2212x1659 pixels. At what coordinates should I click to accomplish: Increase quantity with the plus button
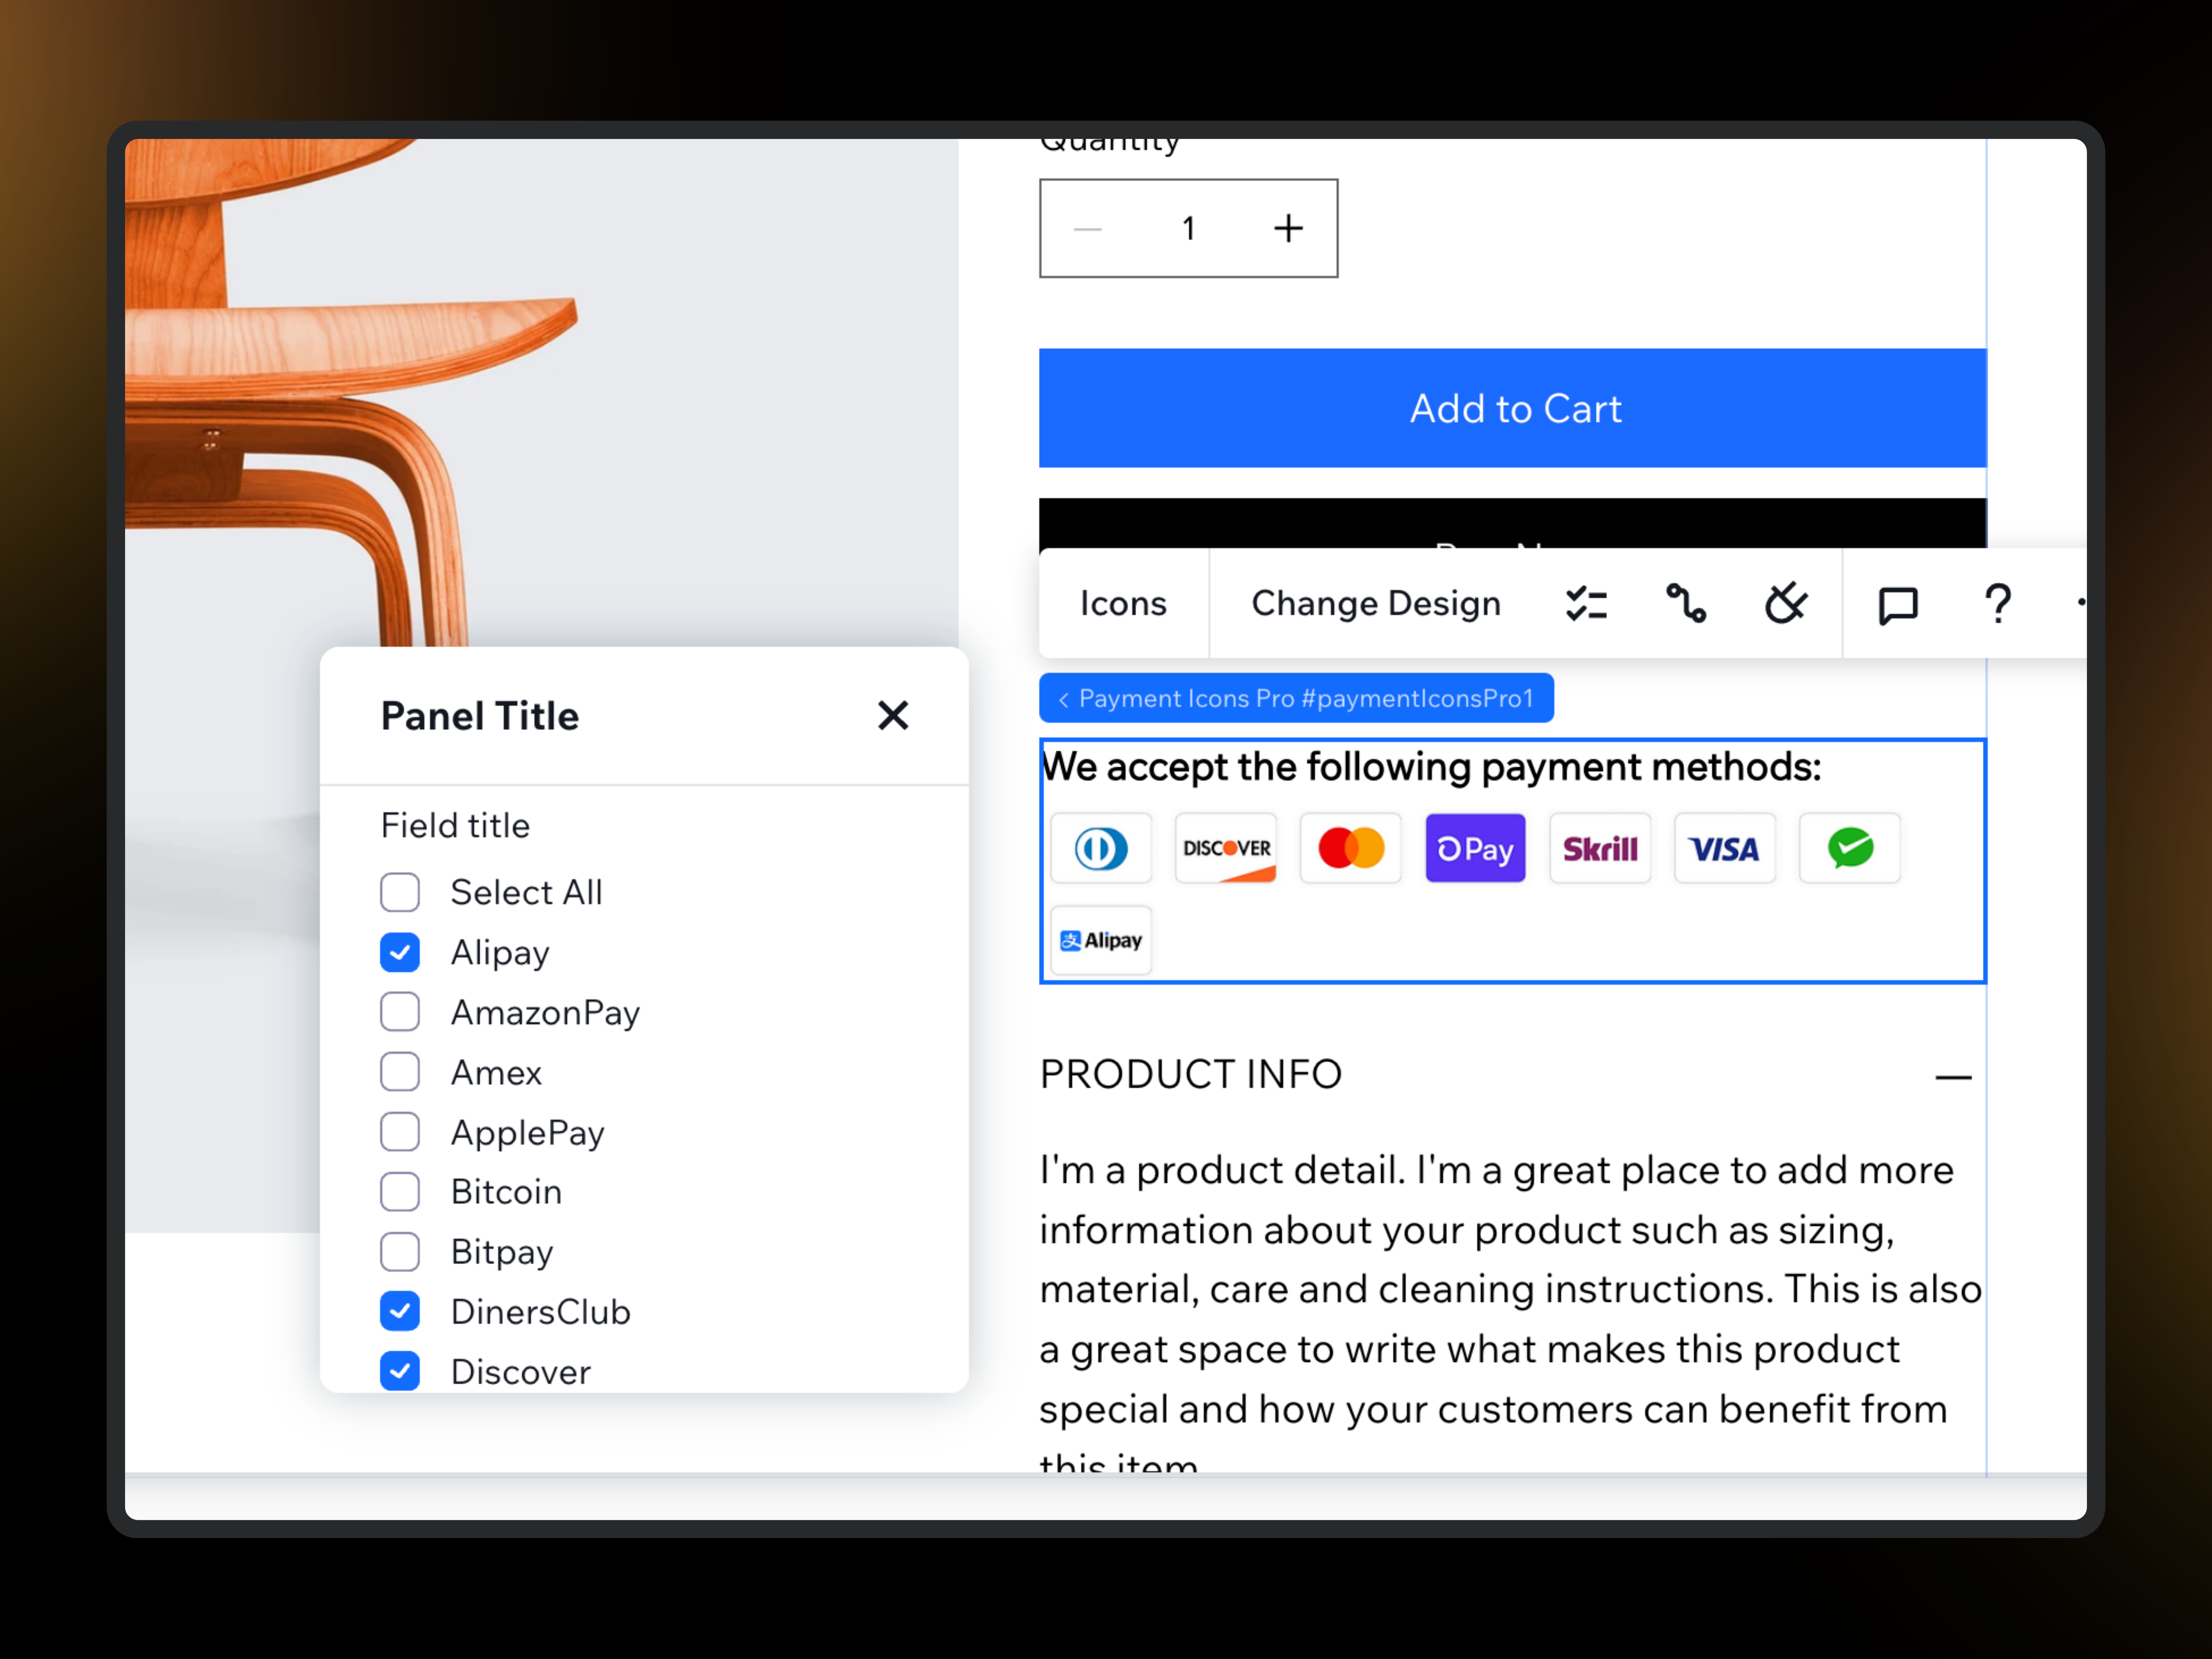1288,229
